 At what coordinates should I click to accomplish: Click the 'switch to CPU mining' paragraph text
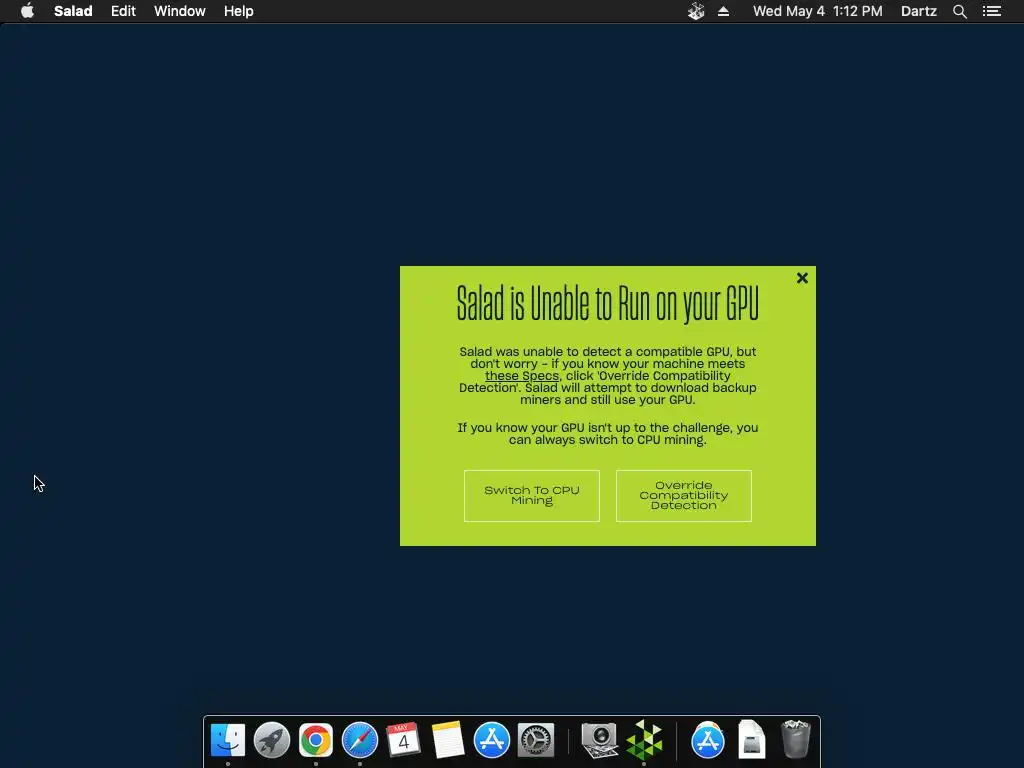(607, 434)
